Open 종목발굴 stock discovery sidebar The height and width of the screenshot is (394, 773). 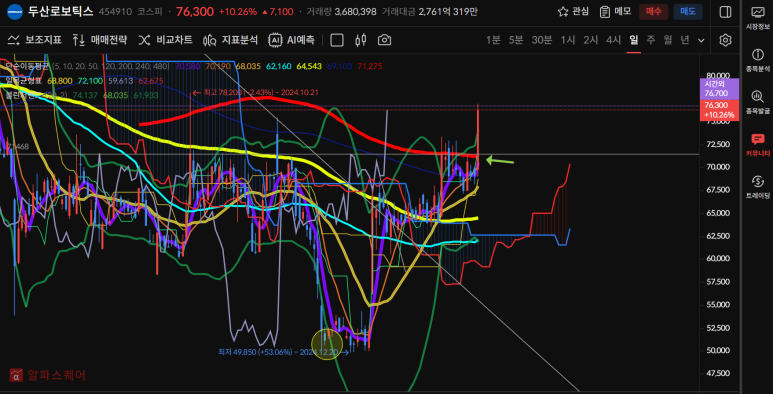tap(758, 103)
